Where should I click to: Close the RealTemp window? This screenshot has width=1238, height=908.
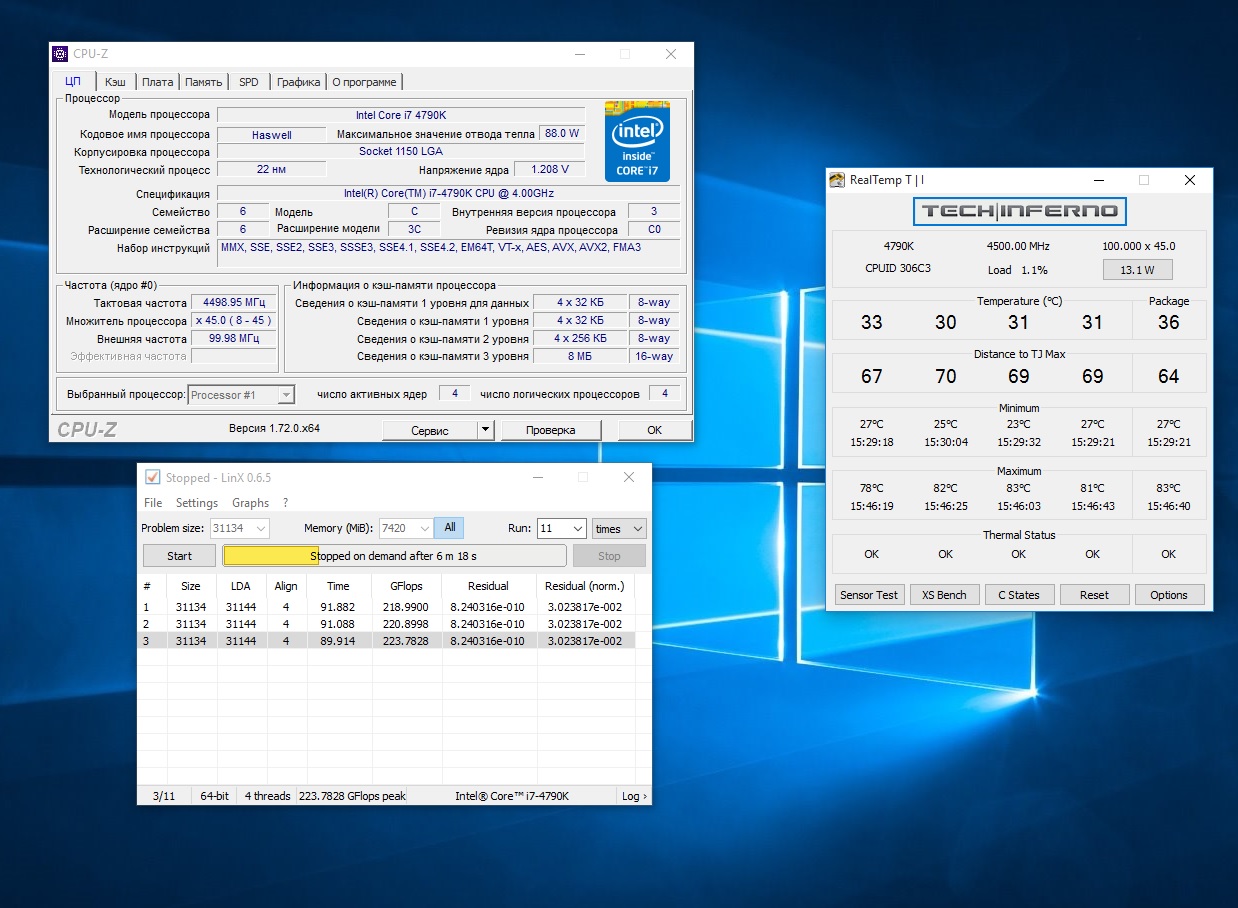click(x=1189, y=180)
